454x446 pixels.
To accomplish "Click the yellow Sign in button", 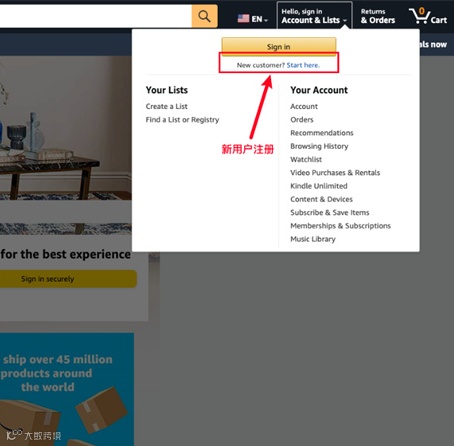I will [x=279, y=46].
